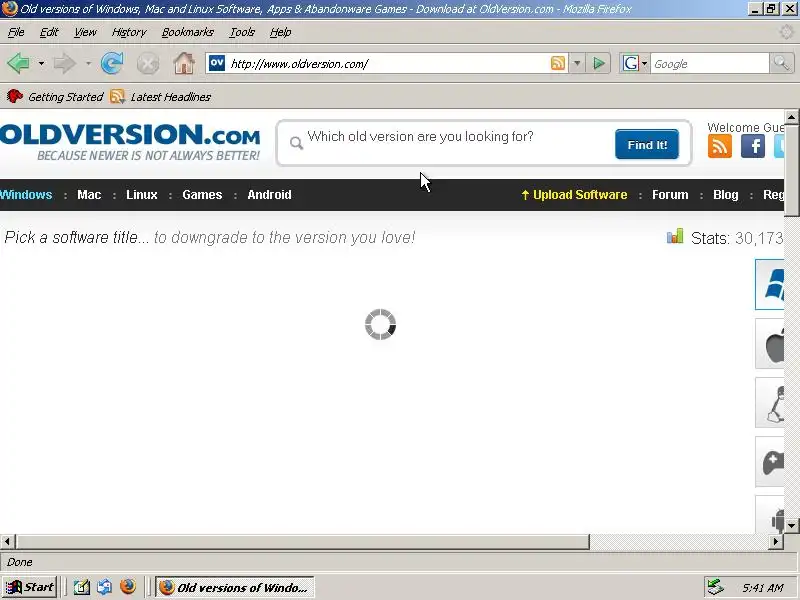
Task: Select the Linux navigation tab
Action: pyautogui.click(x=142, y=194)
